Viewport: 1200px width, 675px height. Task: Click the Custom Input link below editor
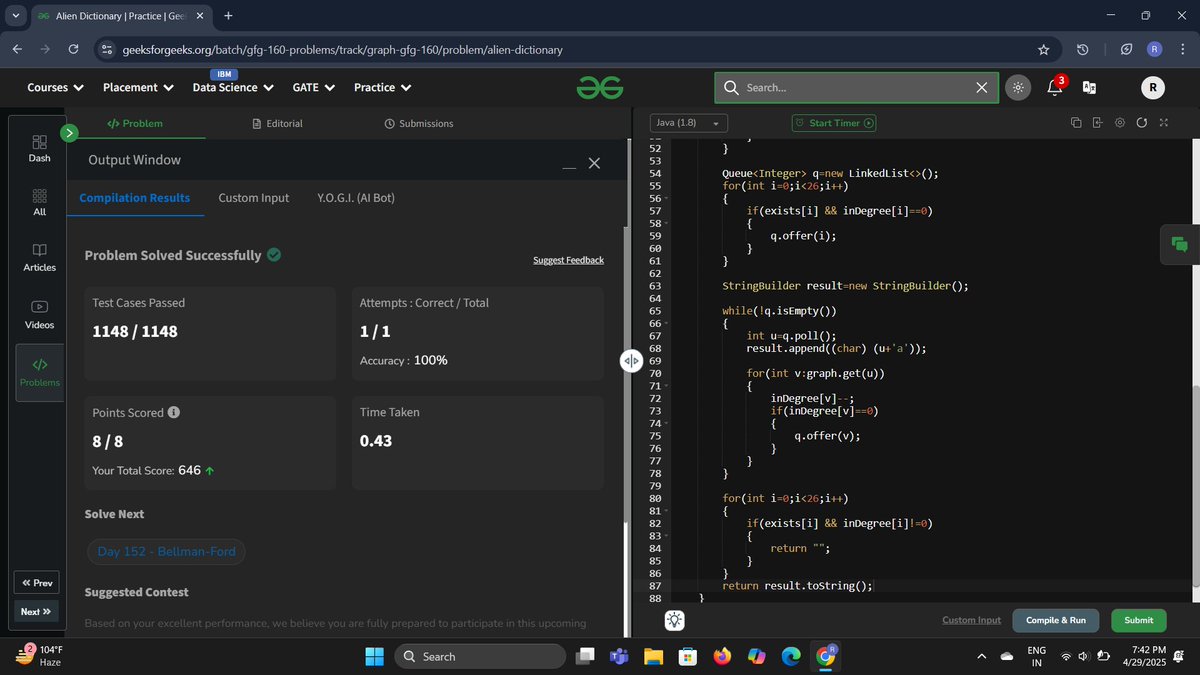click(971, 620)
